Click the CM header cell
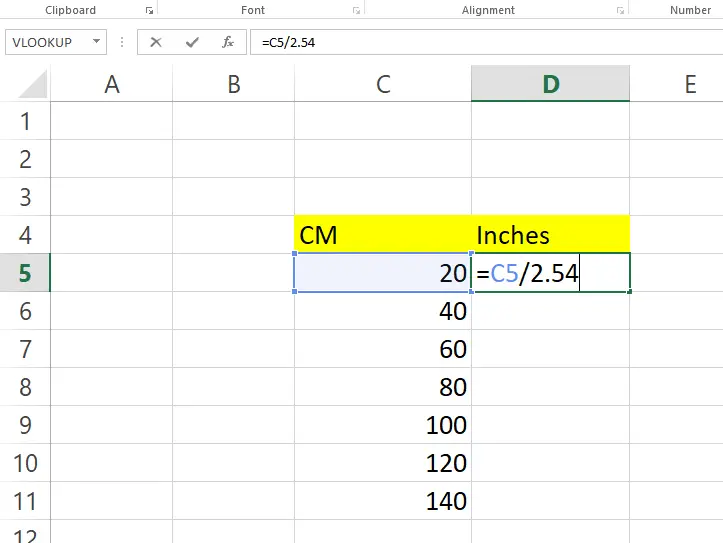The width and height of the screenshot is (723, 543). 383,235
